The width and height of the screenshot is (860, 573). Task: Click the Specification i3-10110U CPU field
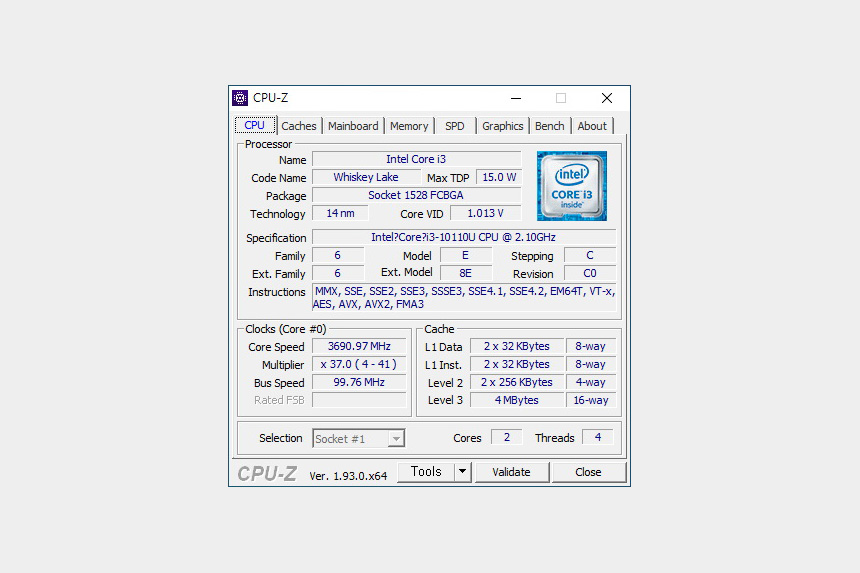pyautogui.click(x=464, y=237)
